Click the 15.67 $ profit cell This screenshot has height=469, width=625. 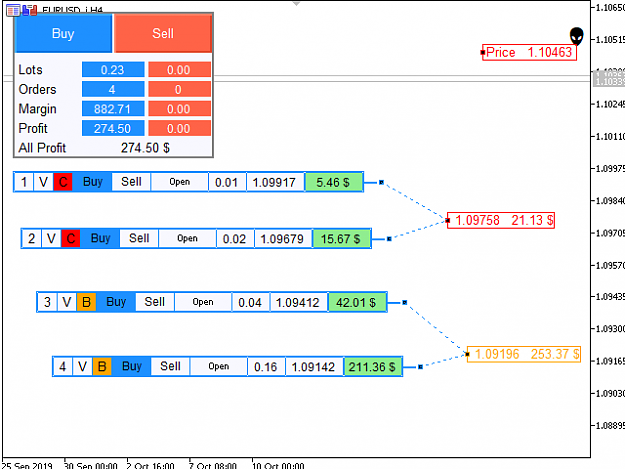point(341,239)
